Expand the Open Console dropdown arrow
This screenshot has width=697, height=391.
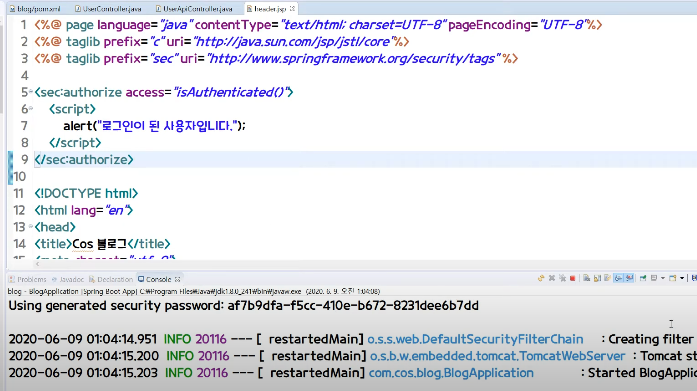pyautogui.click(x=682, y=278)
